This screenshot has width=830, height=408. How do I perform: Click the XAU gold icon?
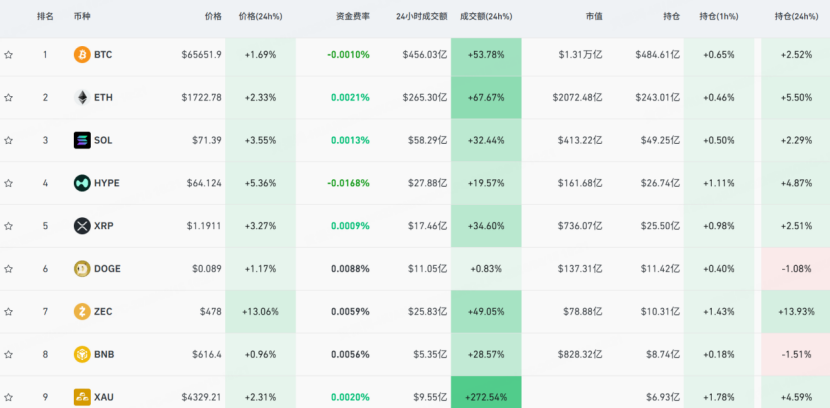(x=82, y=397)
